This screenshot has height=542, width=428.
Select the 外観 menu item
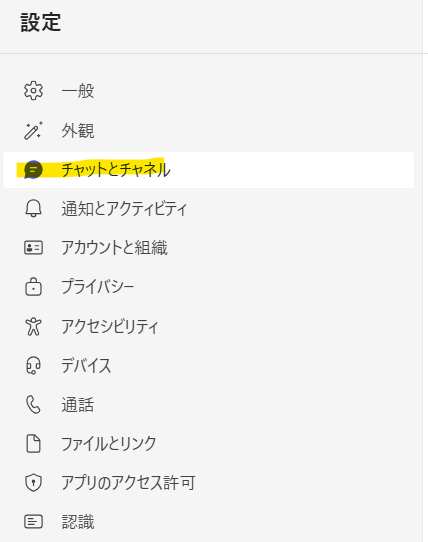pos(208,131)
